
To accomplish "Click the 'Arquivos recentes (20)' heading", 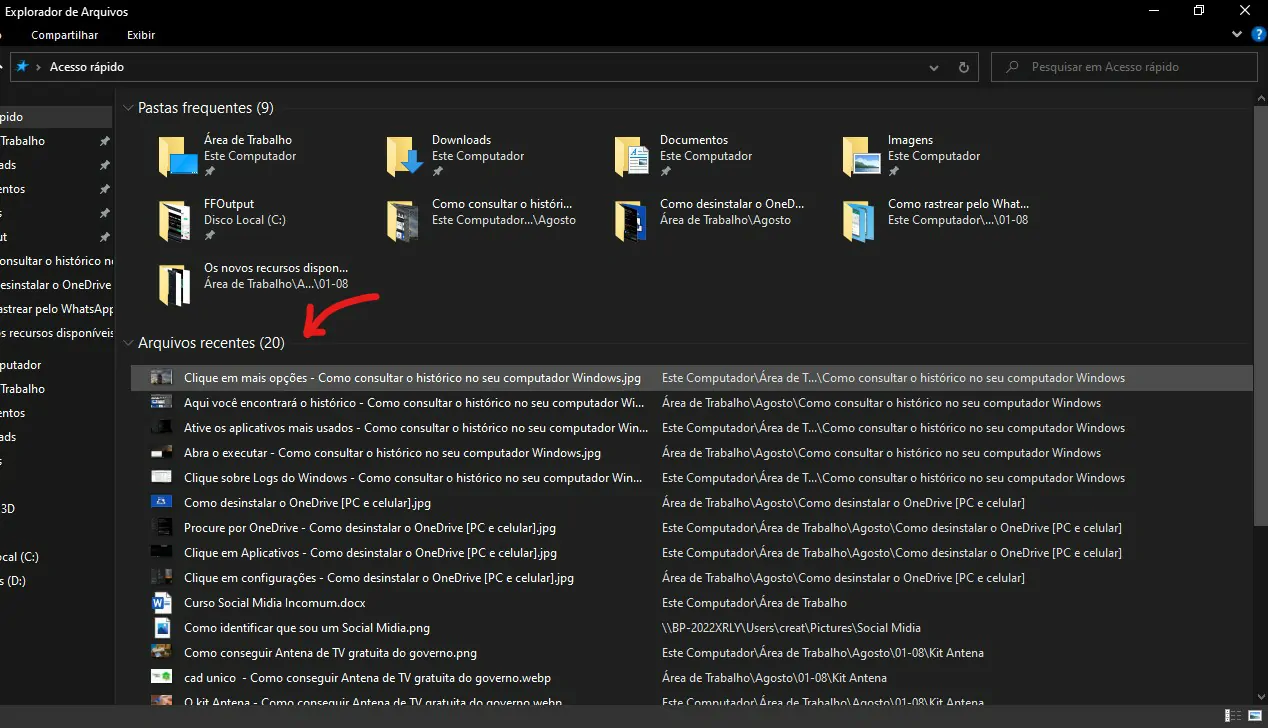I will pos(211,343).
